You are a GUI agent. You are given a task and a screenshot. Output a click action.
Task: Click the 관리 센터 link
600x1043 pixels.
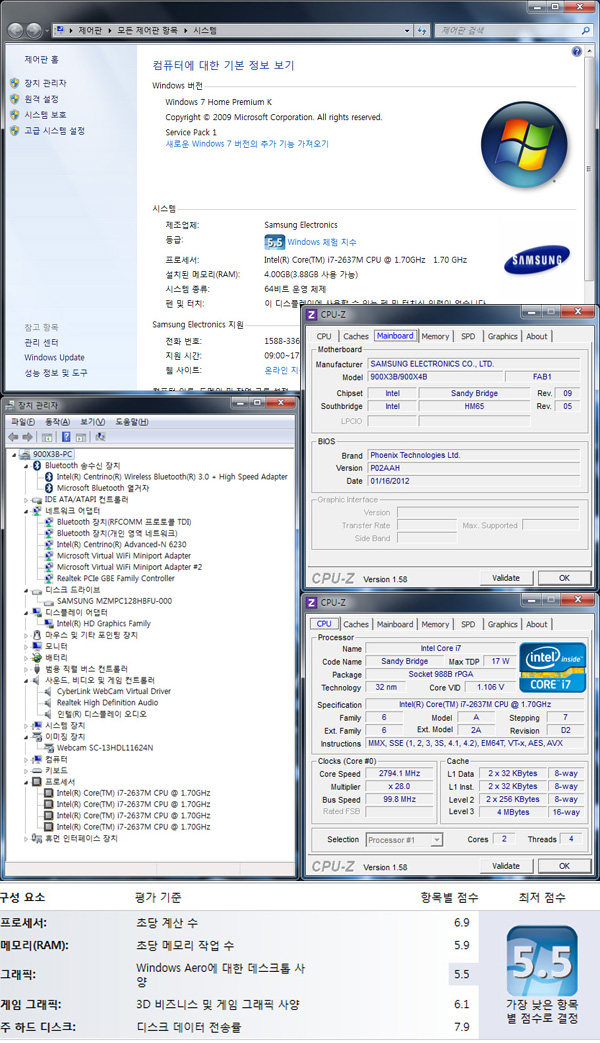coord(41,342)
